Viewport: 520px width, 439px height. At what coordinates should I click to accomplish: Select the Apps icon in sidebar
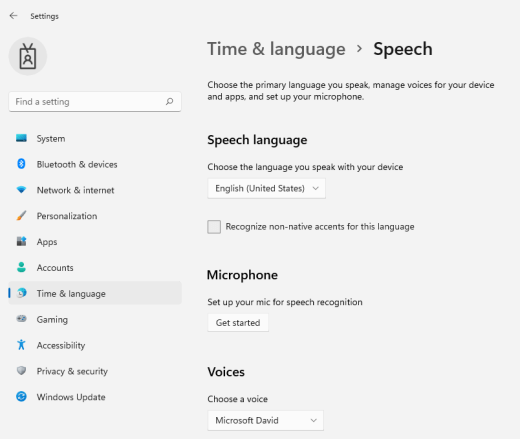coord(21,241)
